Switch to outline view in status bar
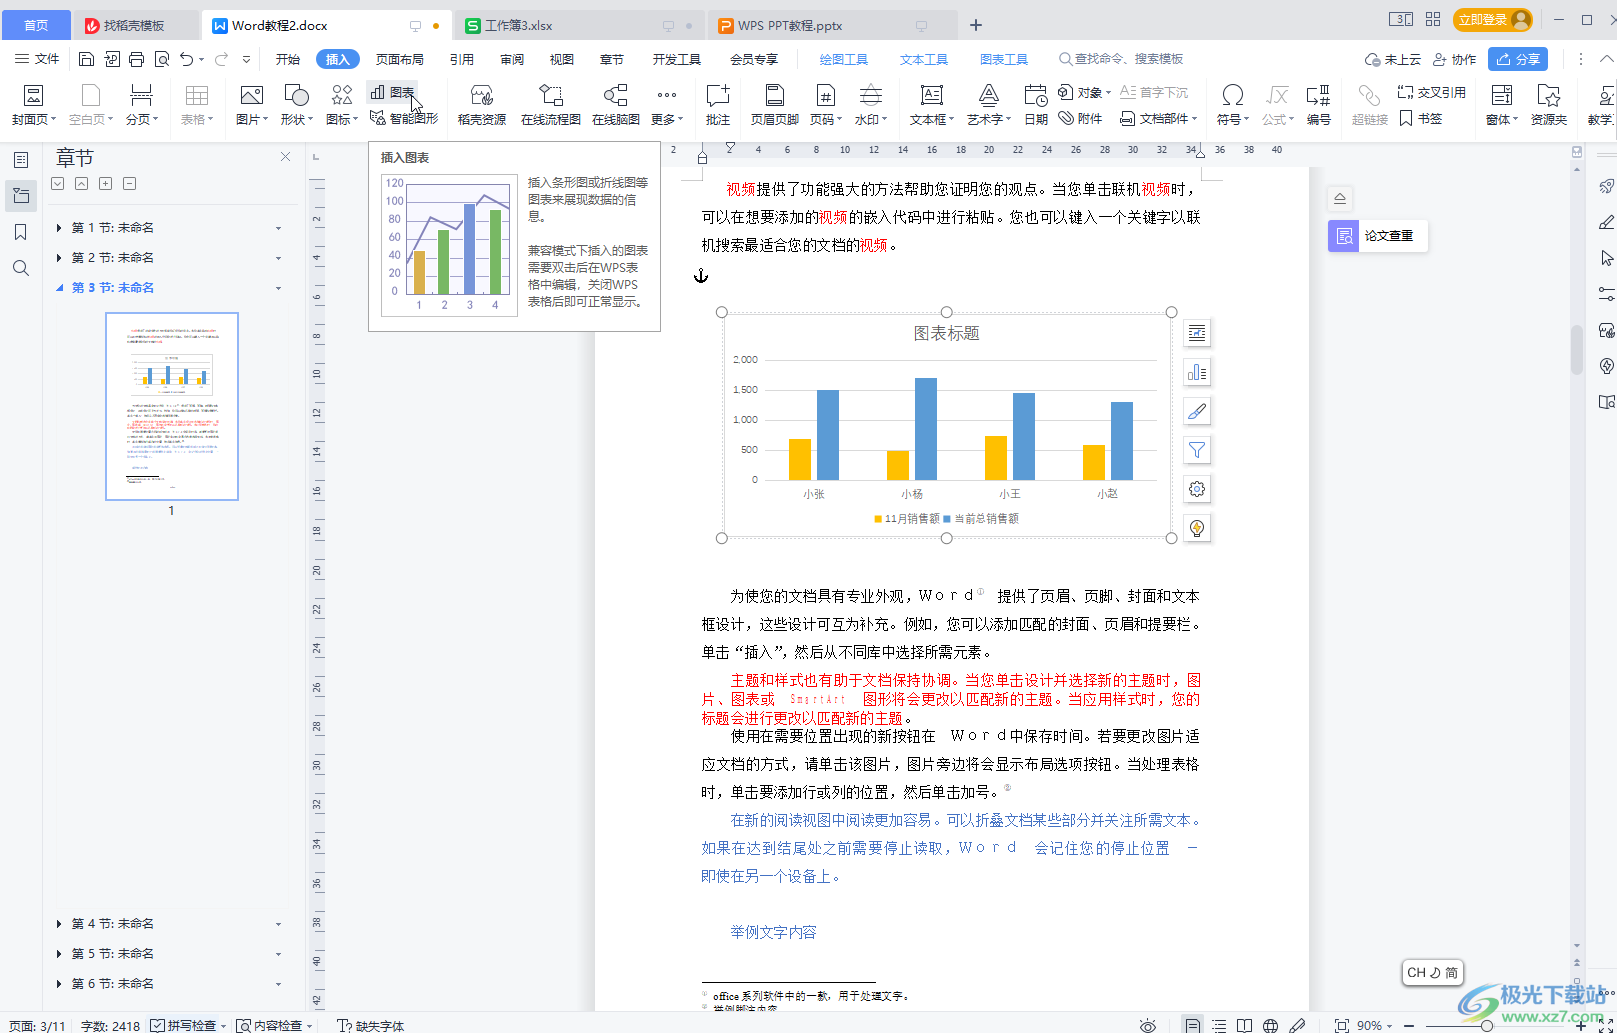The height and width of the screenshot is (1033, 1617). coord(1219,1026)
